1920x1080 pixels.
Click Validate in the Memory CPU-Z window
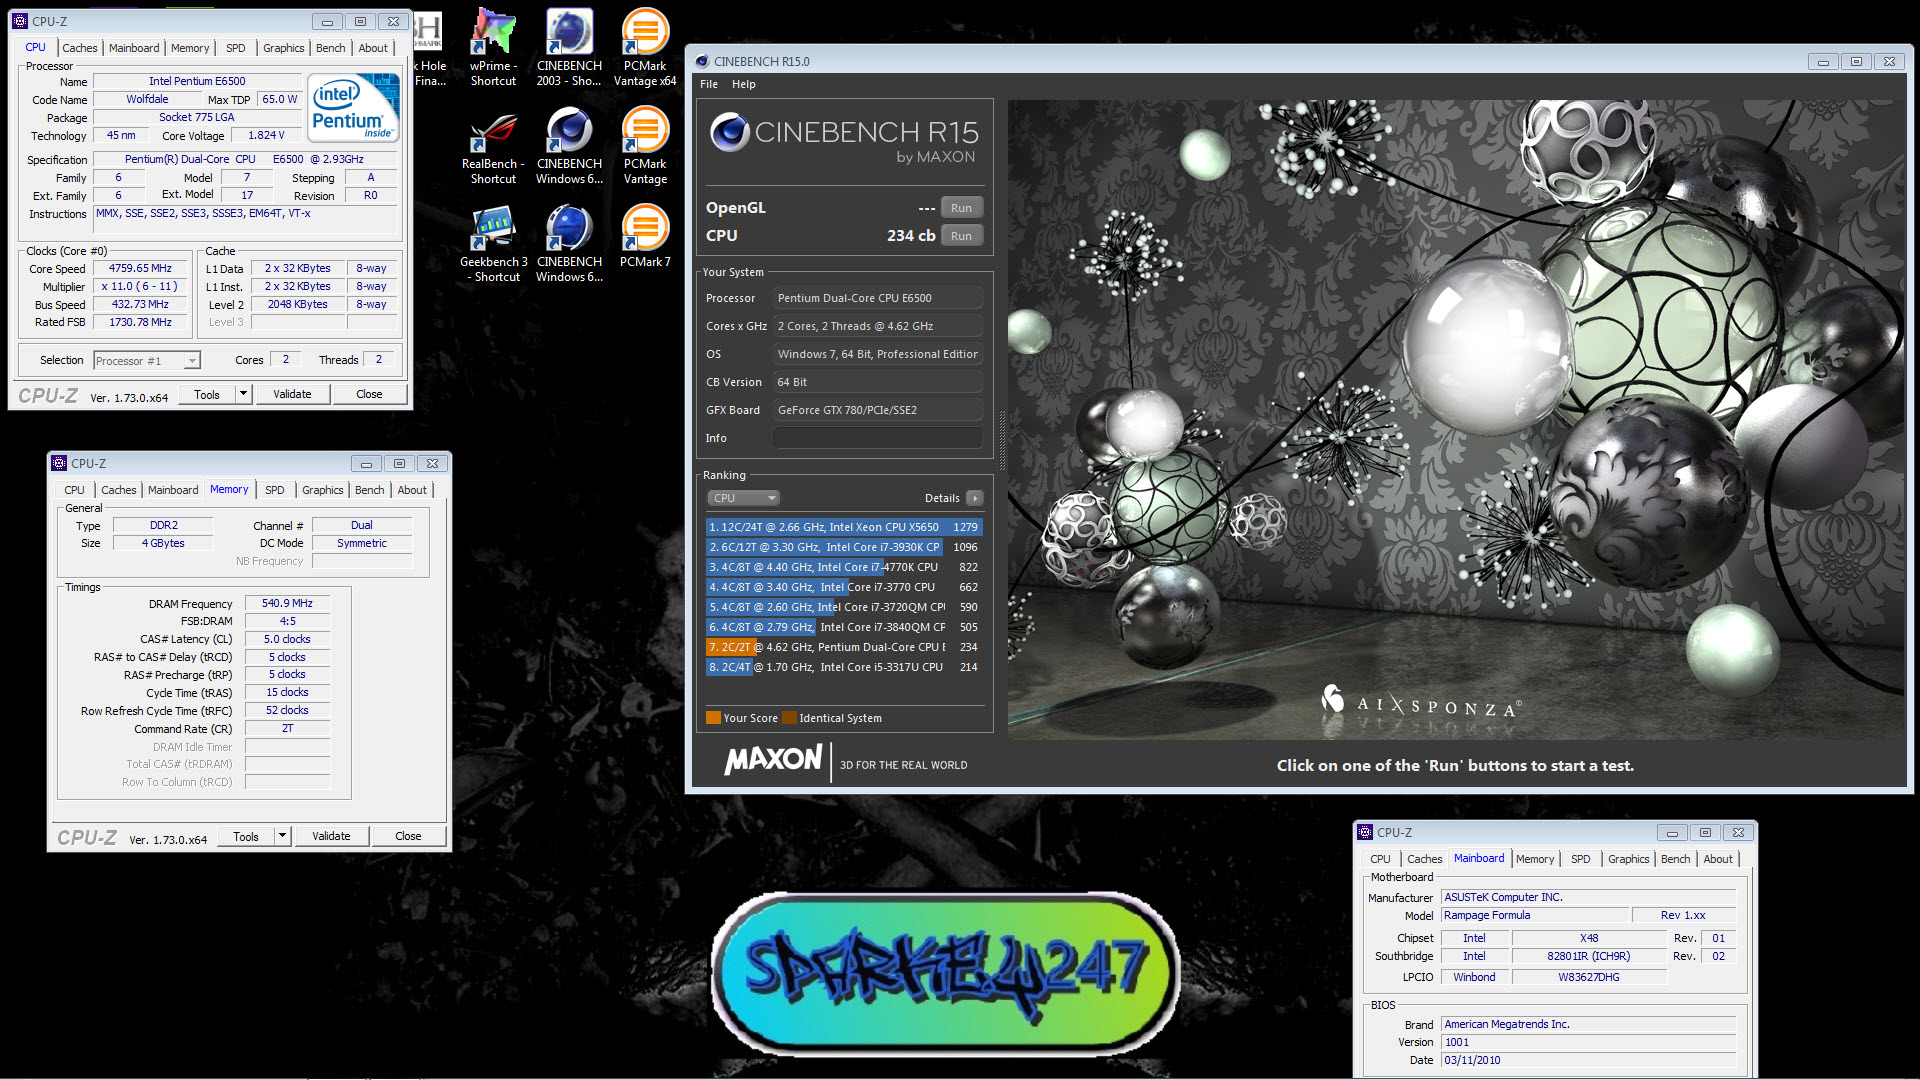click(x=331, y=836)
